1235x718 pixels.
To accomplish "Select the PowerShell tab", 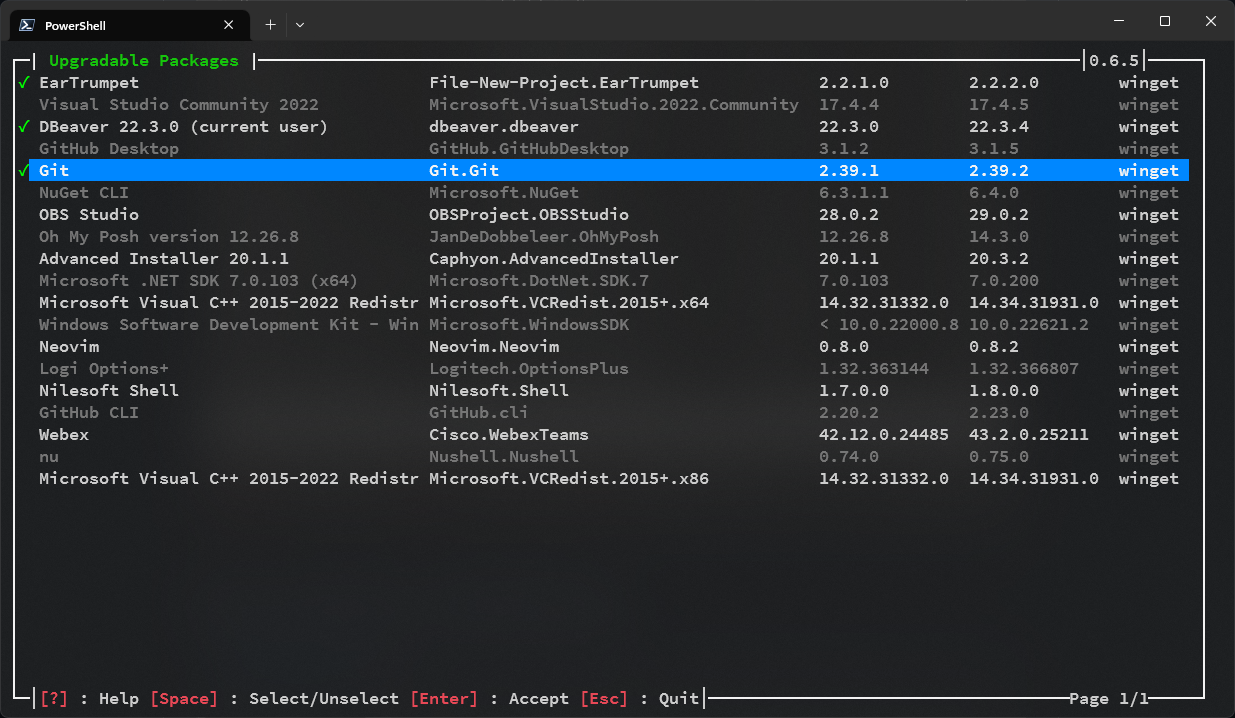I will tap(128, 25).
